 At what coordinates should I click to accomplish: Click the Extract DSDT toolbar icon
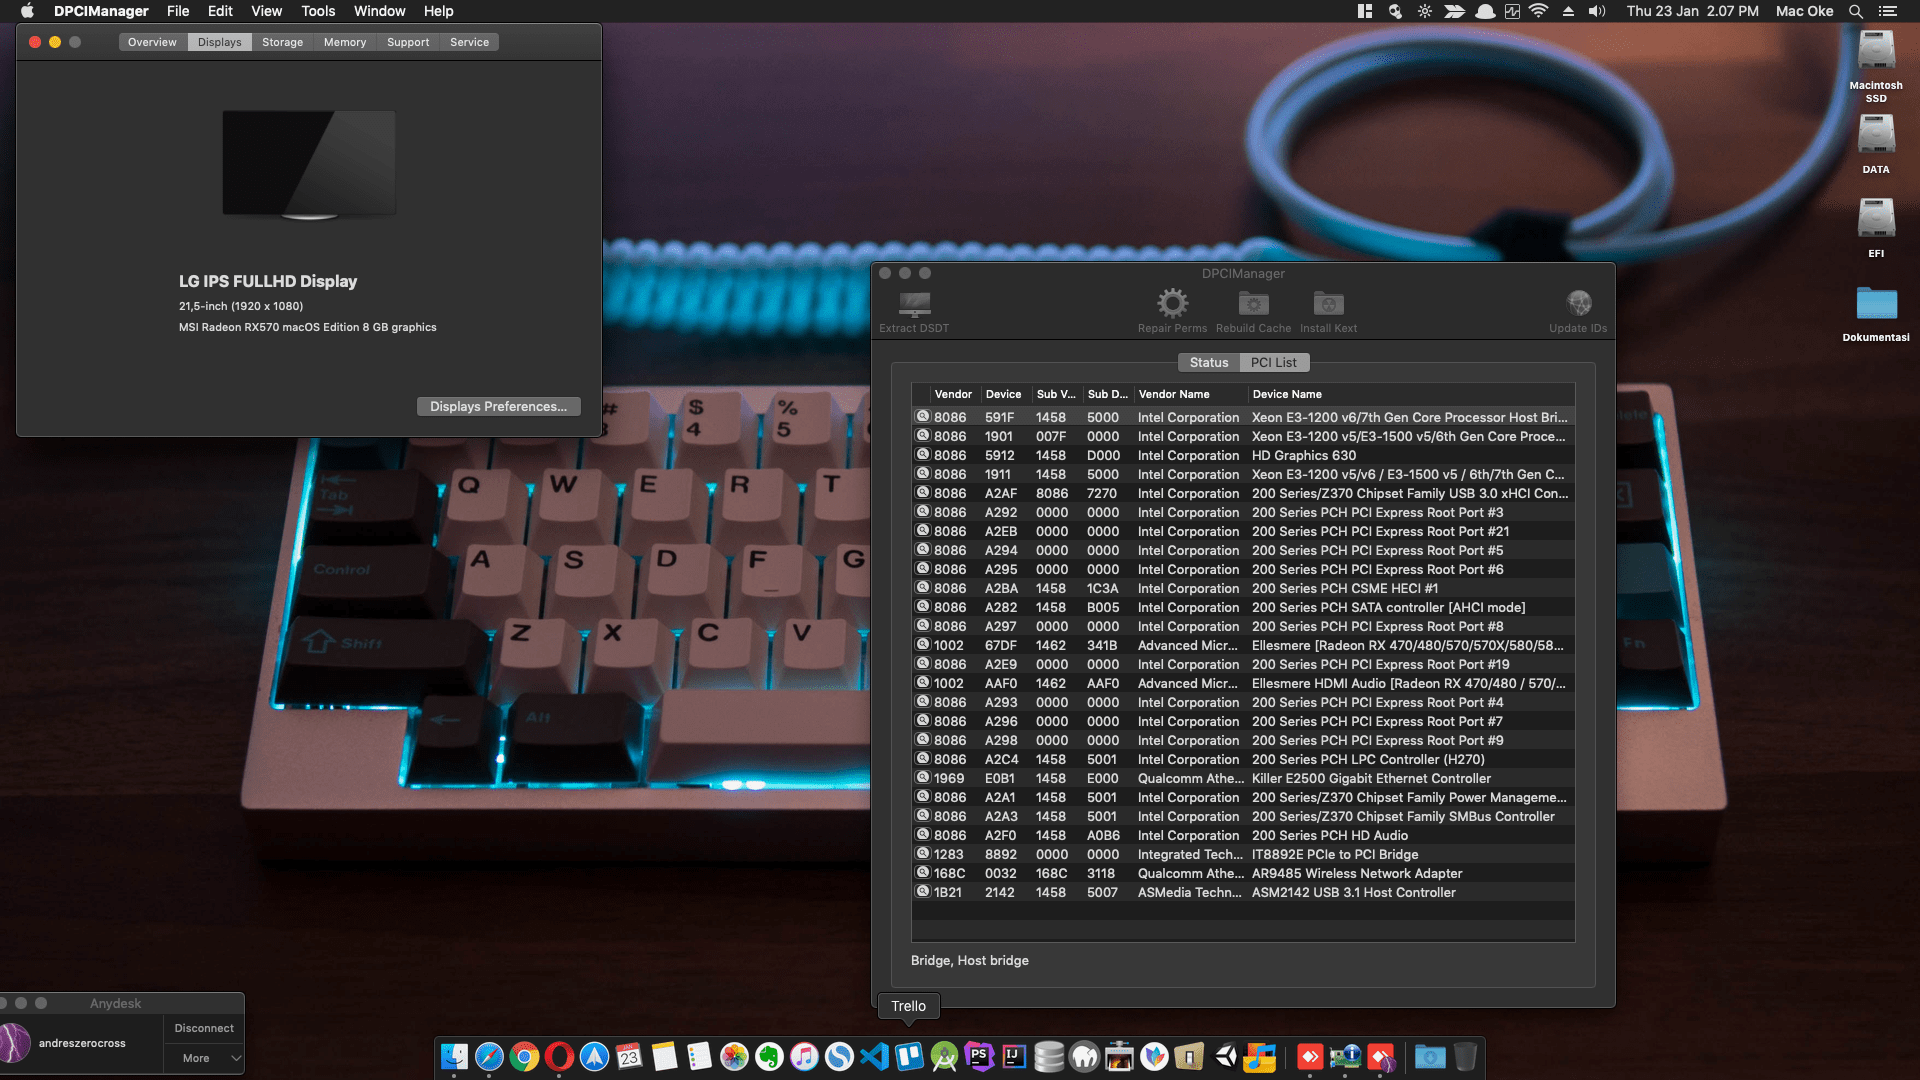tap(914, 304)
